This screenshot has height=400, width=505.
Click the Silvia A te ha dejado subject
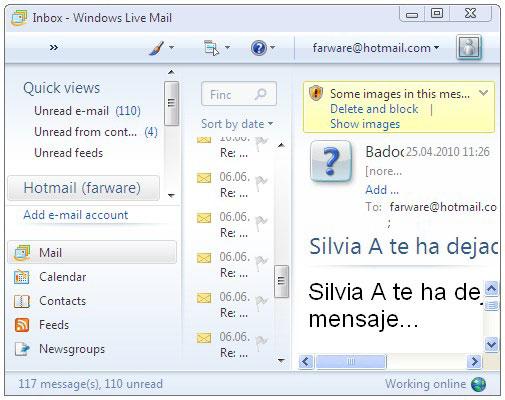(403, 247)
